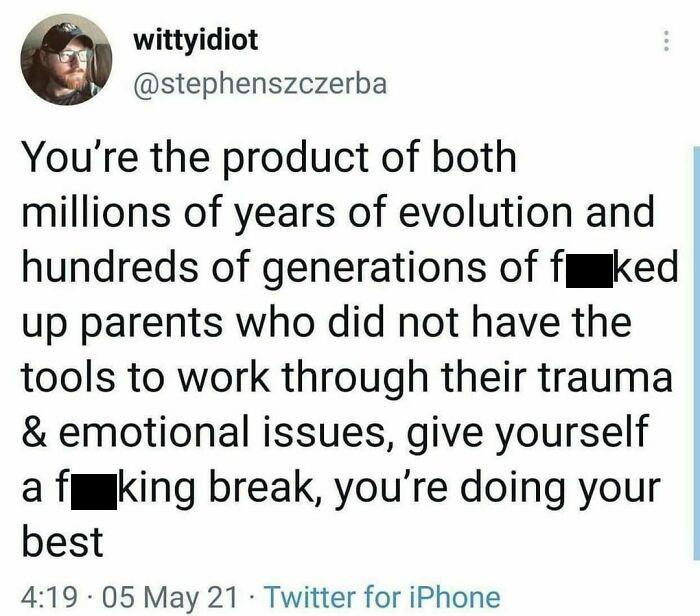
Task: Click the word "tools" in the tweet
Action: tap(65, 382)
